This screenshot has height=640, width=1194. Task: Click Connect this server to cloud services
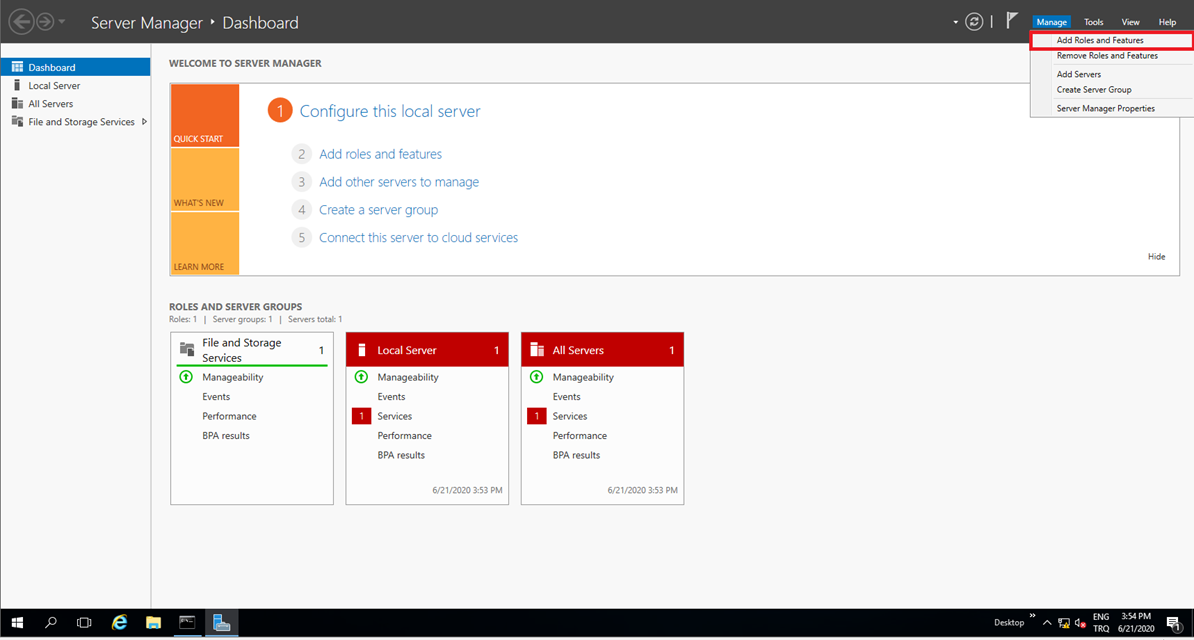(x=418, y=238)
